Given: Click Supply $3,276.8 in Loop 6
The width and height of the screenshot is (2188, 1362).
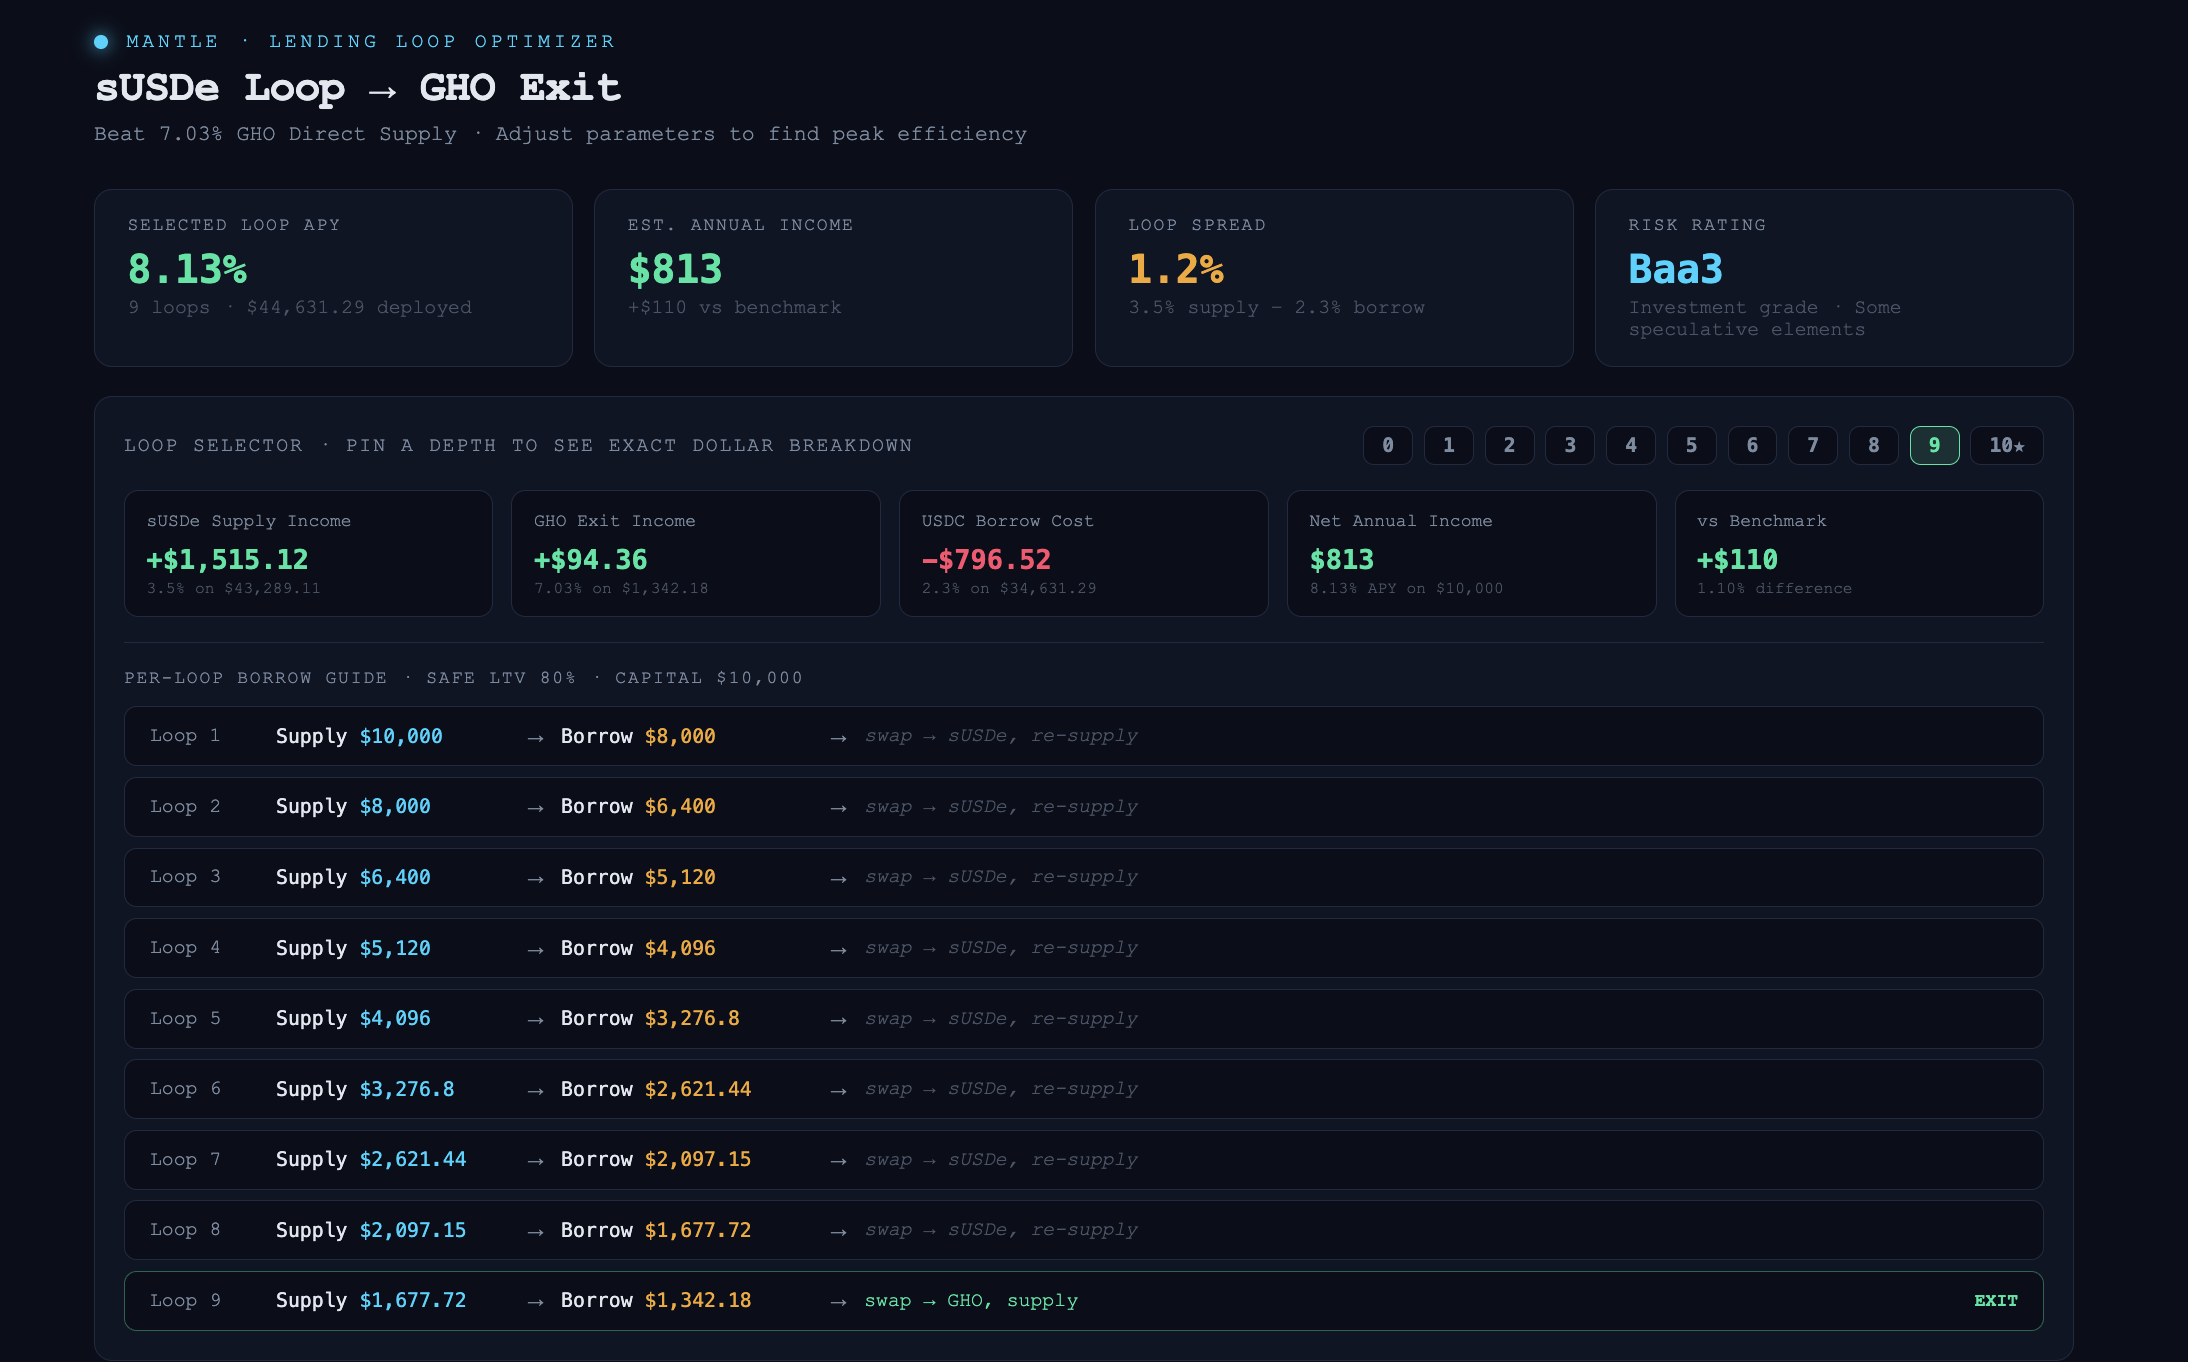Looking at the screenshot, I should point(365,1089).
